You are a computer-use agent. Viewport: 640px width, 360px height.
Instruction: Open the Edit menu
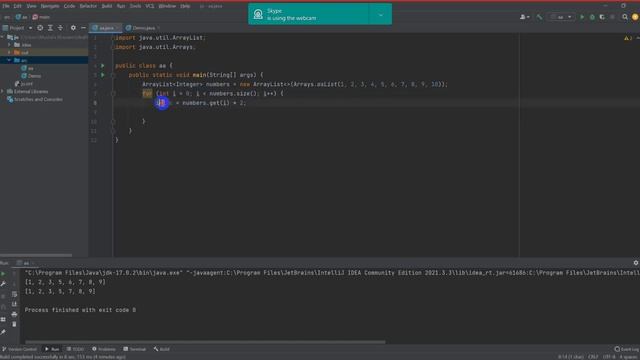(18, 6)
